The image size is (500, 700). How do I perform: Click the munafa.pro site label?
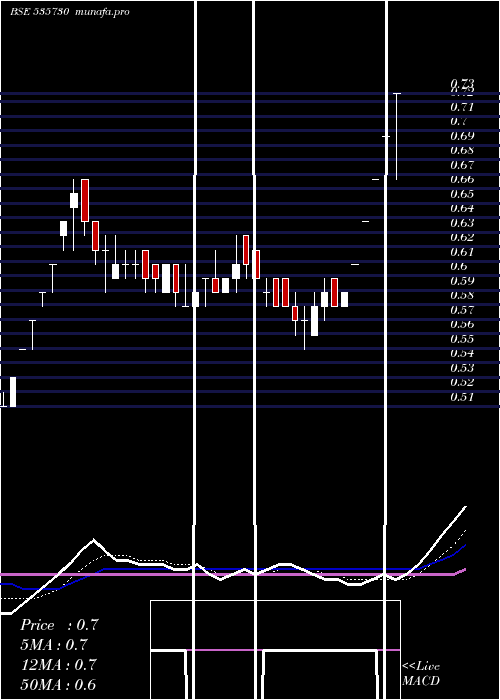click(103, 12)
